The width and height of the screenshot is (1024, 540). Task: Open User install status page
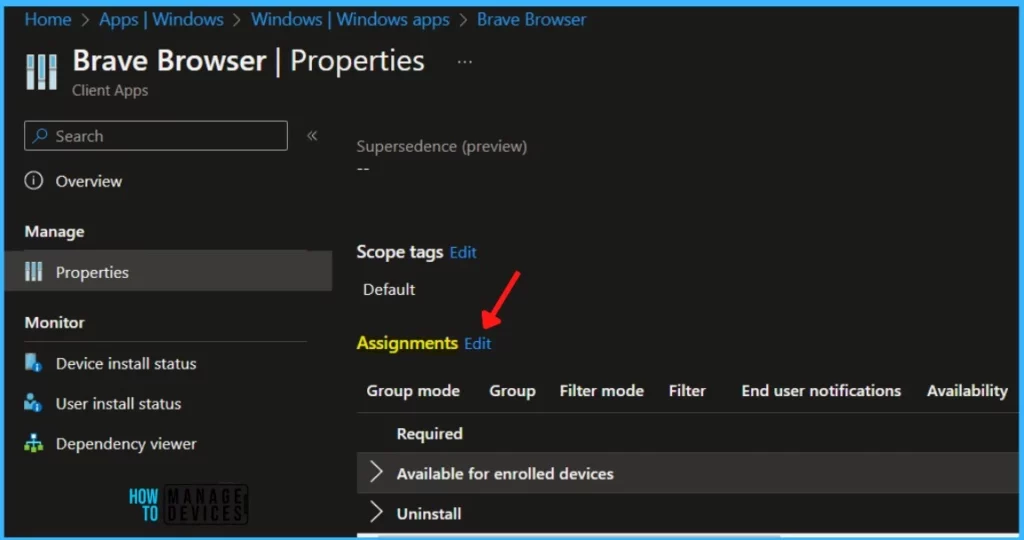[118, 404]
